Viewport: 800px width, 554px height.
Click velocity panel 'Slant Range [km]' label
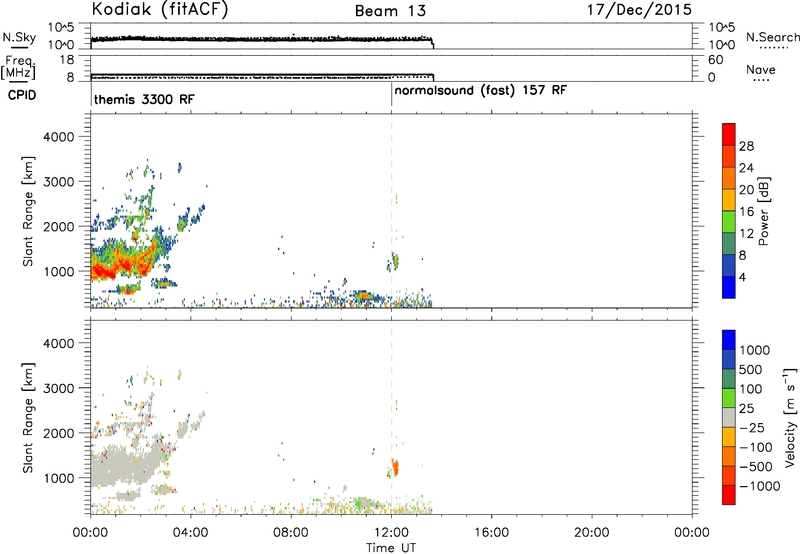tap(28, 417)
